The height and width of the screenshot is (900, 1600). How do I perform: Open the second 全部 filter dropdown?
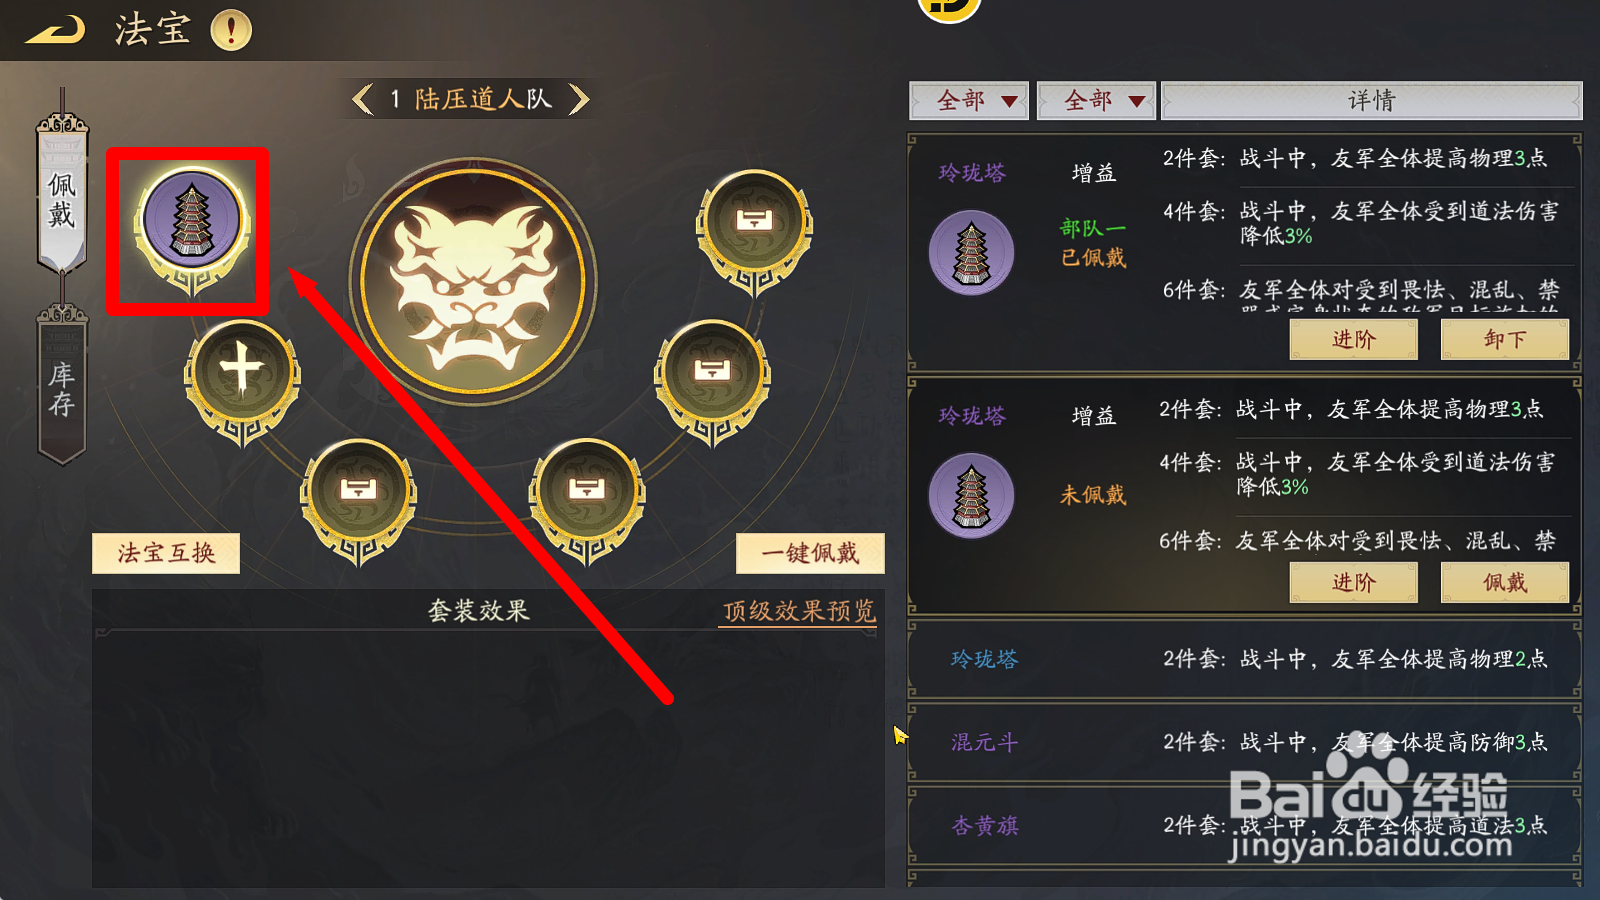click(1096, 101)
